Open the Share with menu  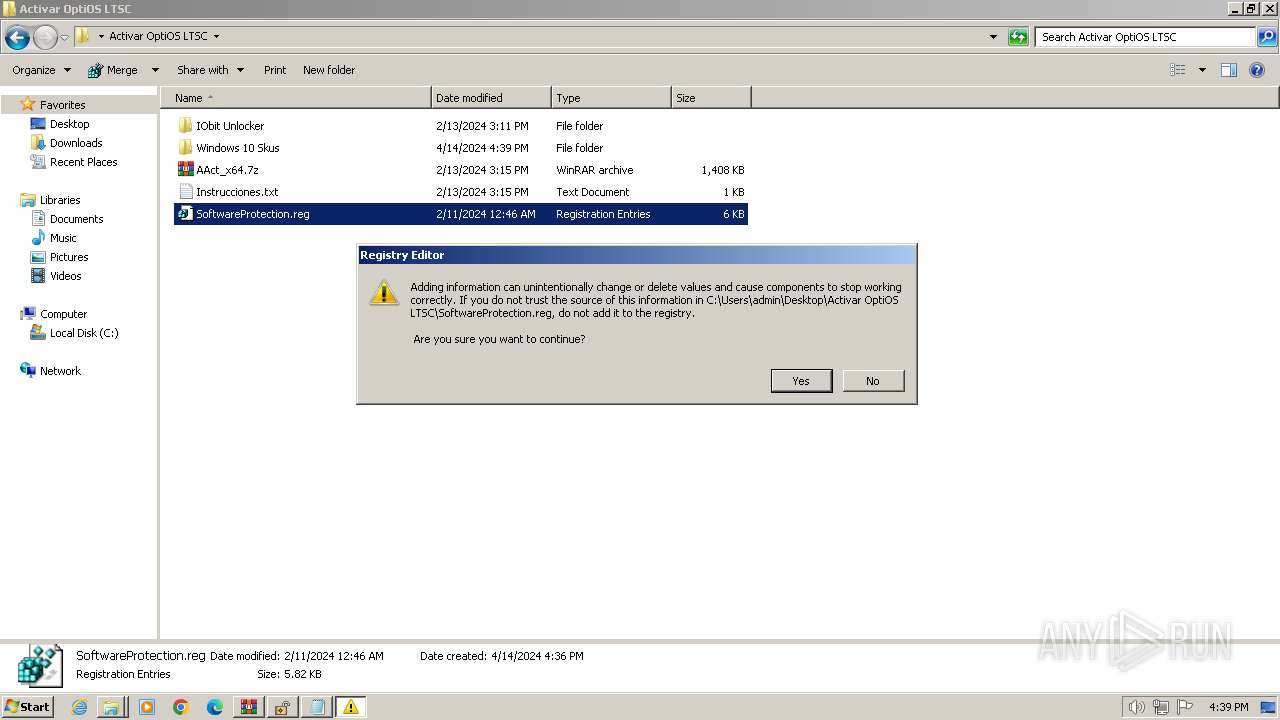point(210,70)
